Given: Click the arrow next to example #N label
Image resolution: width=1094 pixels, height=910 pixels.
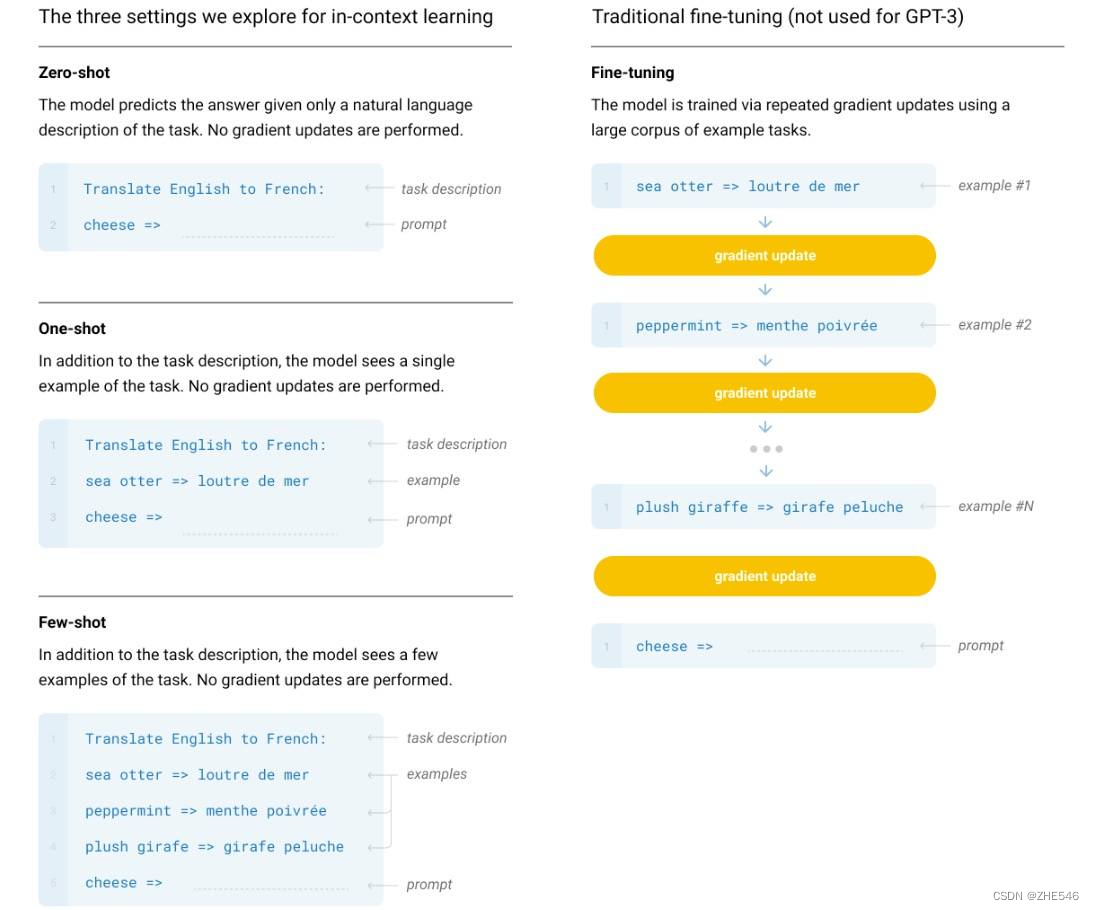Looking at the screenshot, I should click(934, 507).
